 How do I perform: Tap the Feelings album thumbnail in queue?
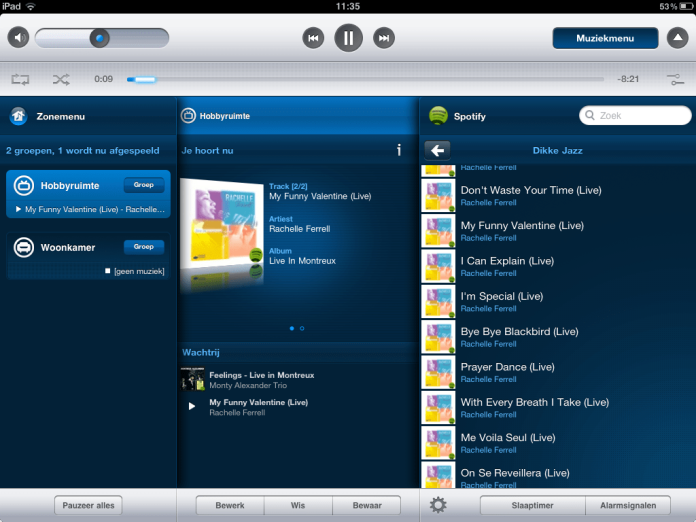[192, 379]
